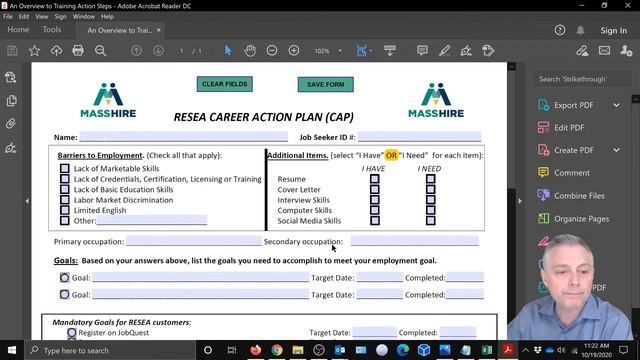Switch to the Tools tab
Image resolution: width=640 pixels, height=360 pixels.
click(x=52, y=30)
